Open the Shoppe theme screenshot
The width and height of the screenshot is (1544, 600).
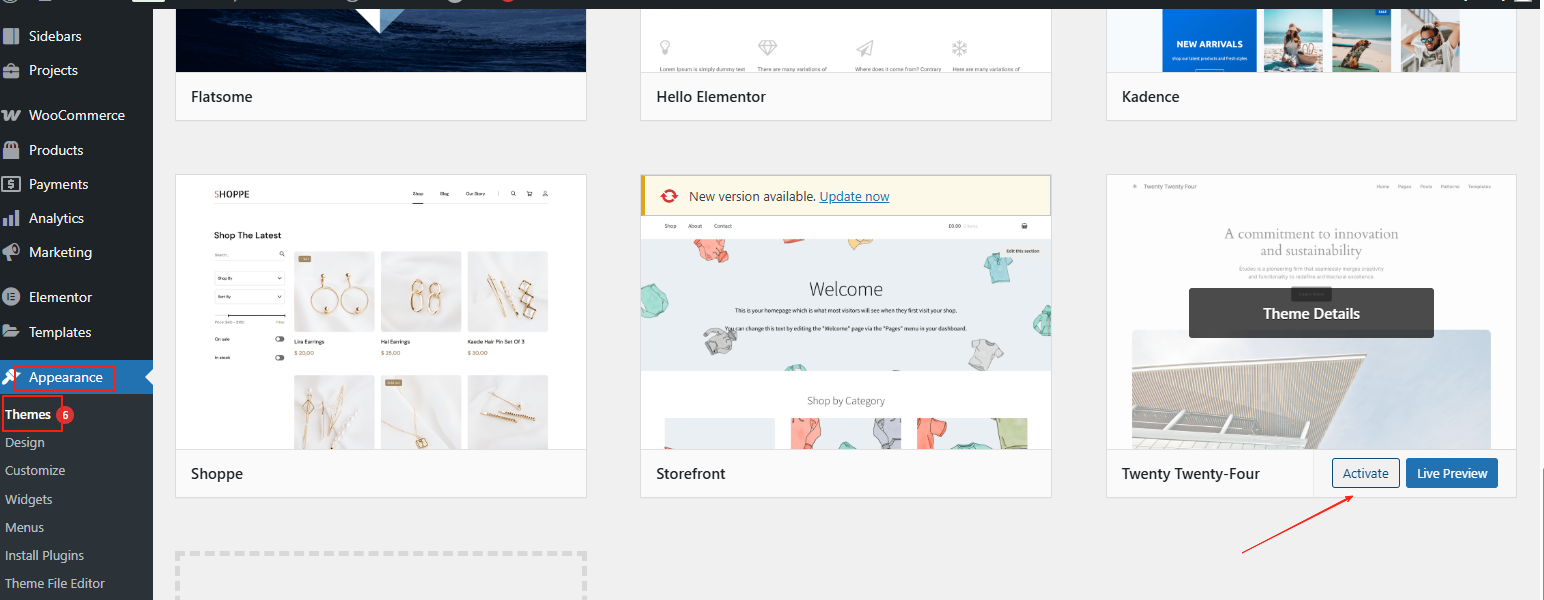click(381, 312)
